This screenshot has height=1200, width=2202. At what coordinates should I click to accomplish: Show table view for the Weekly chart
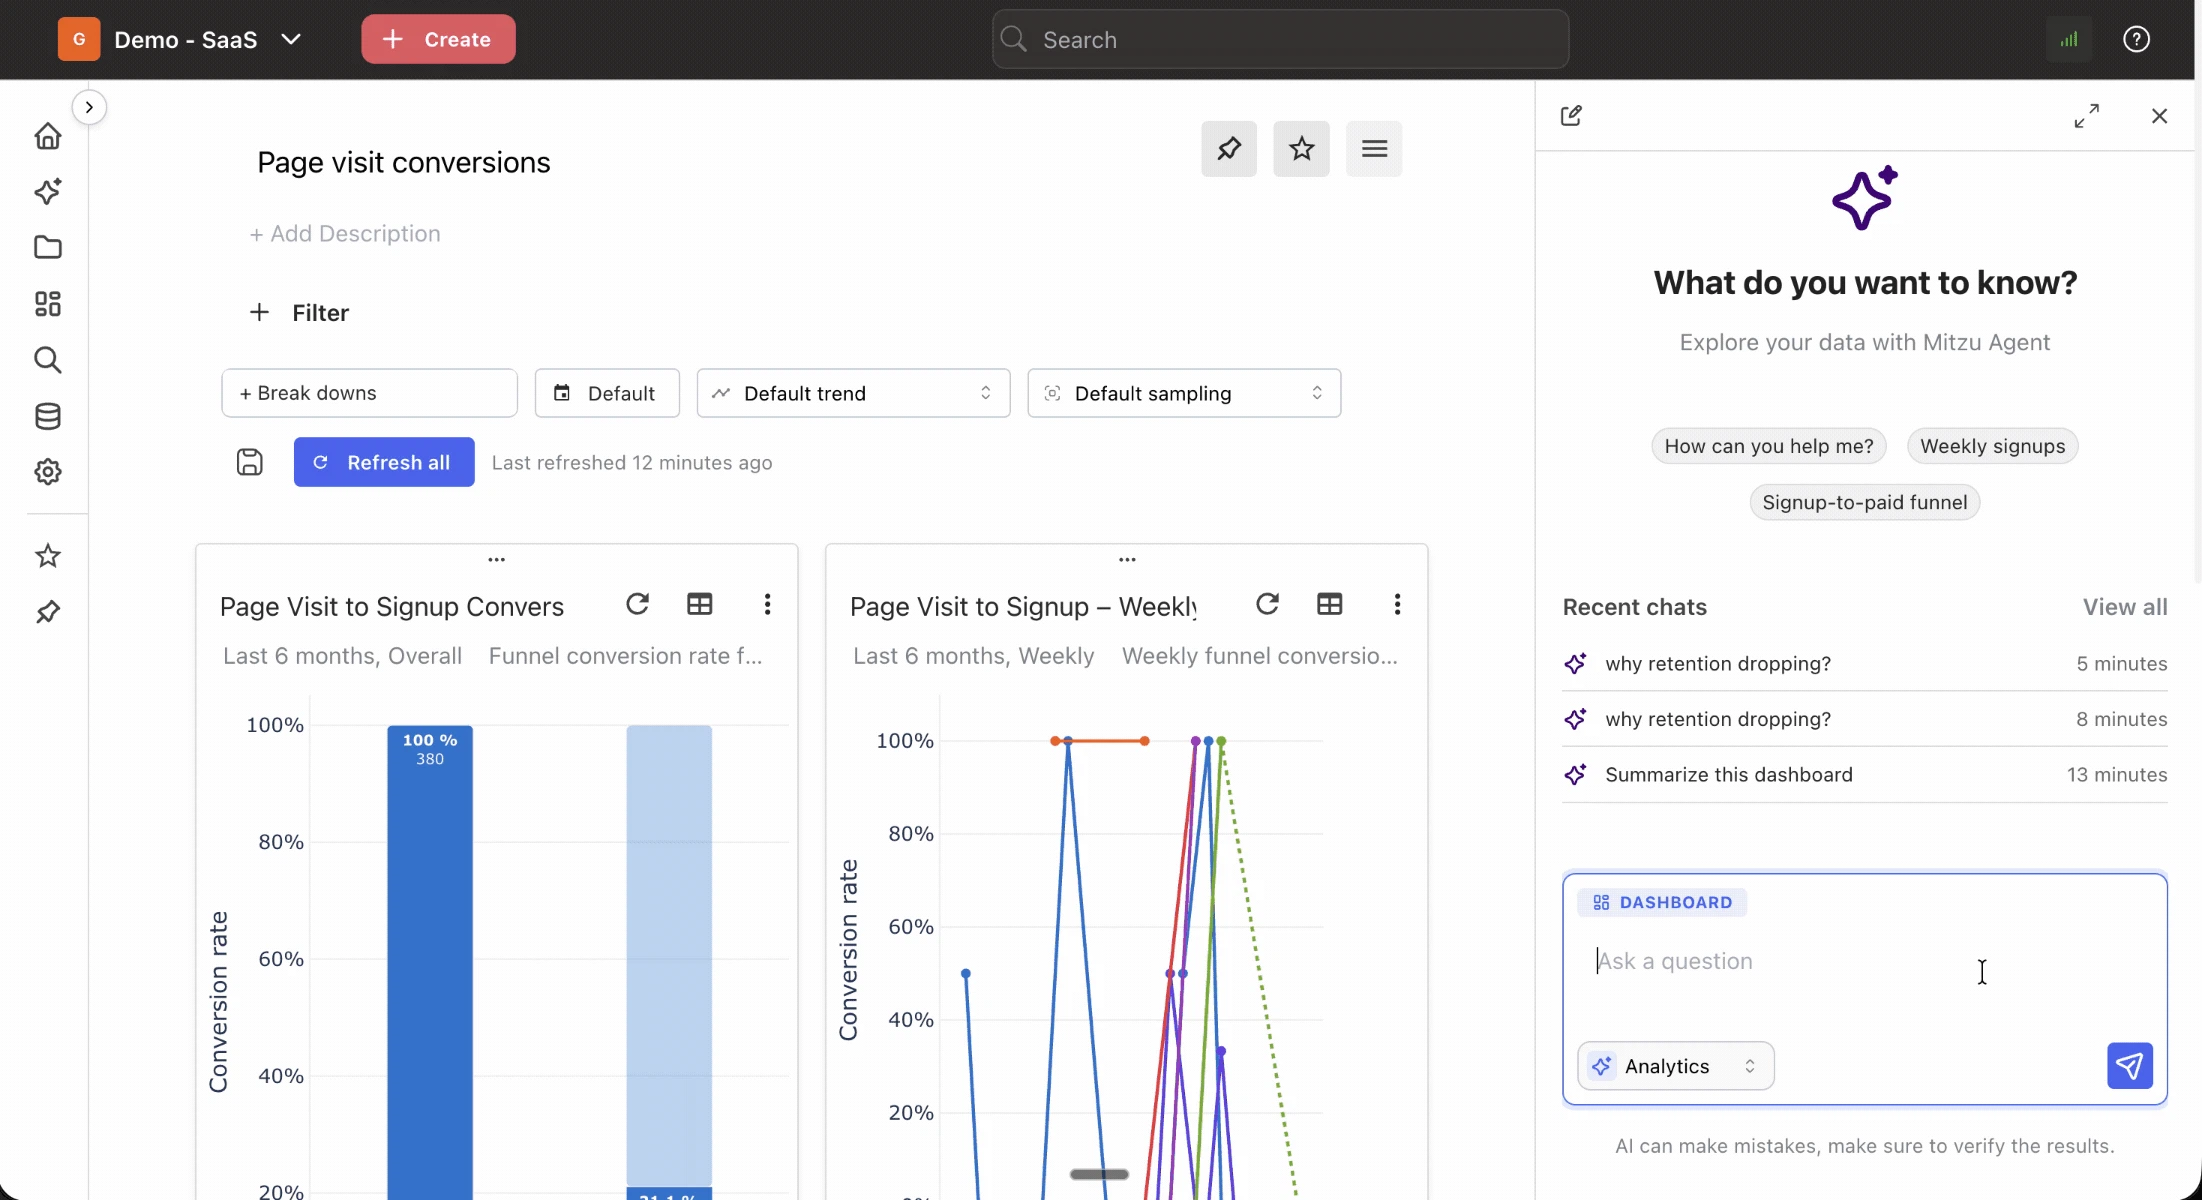[1330, 604]
